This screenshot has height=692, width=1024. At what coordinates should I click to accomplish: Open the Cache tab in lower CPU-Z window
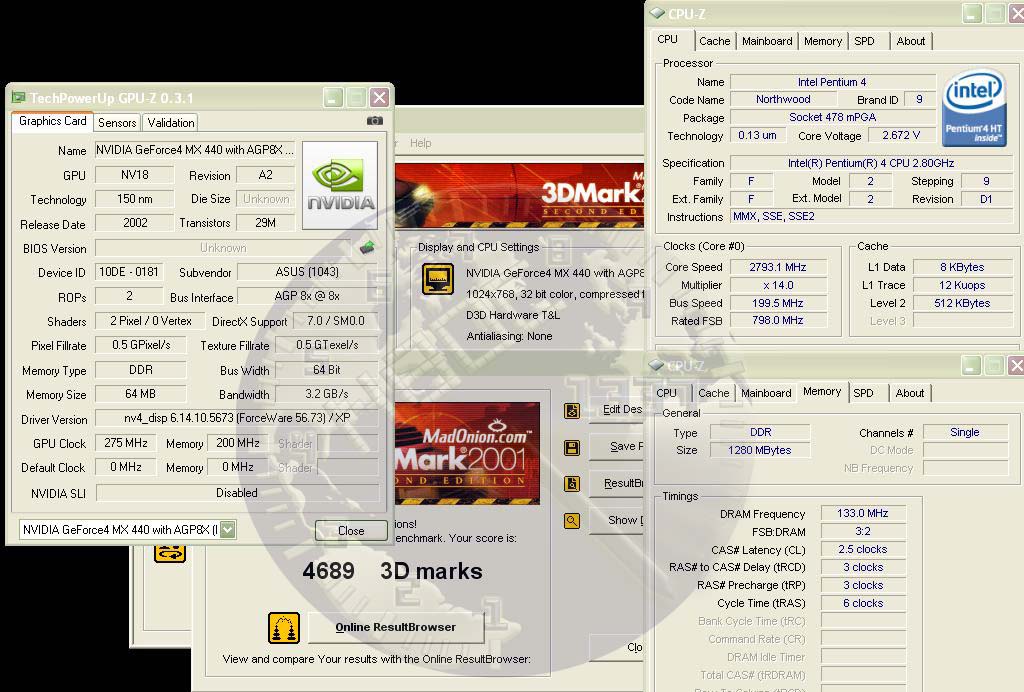click(x=713, y=393)
